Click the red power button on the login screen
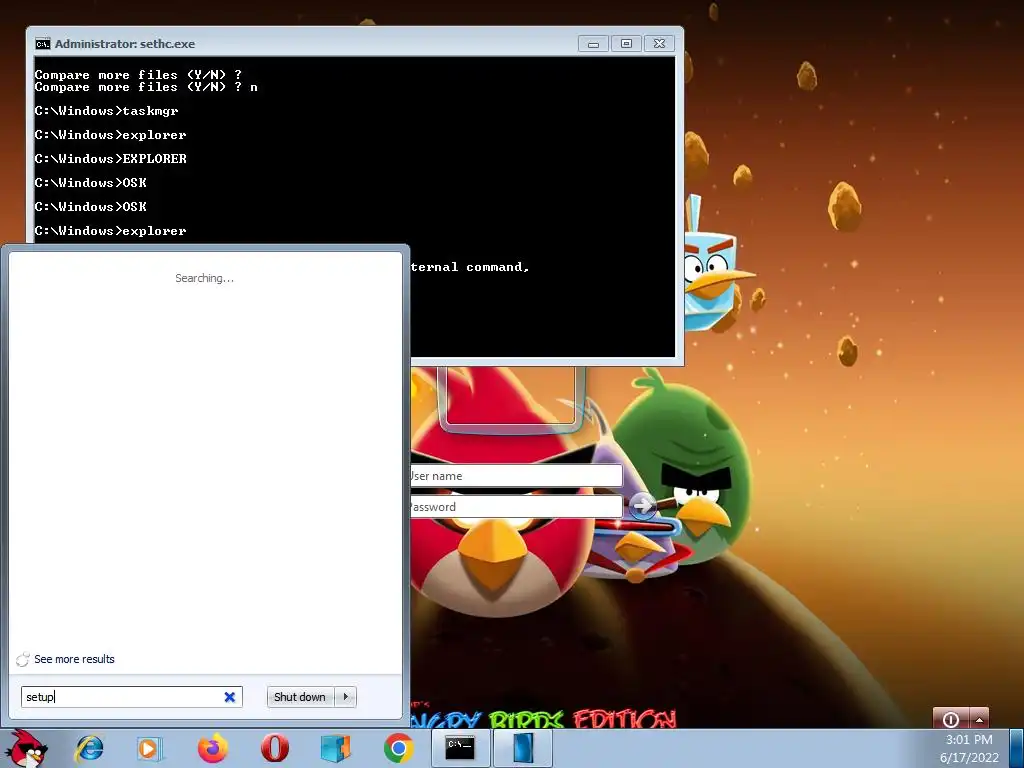The image size is (1024, 768). pos(950,718)
